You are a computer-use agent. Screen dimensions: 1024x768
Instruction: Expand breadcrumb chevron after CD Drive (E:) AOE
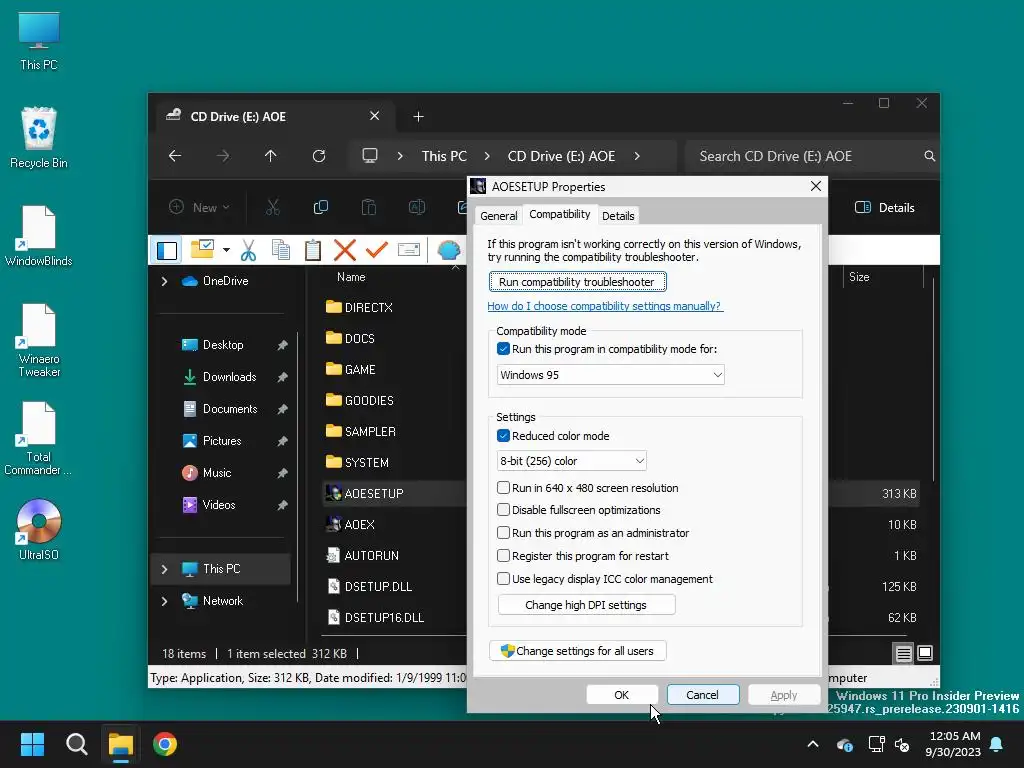[x=637, y=156]
